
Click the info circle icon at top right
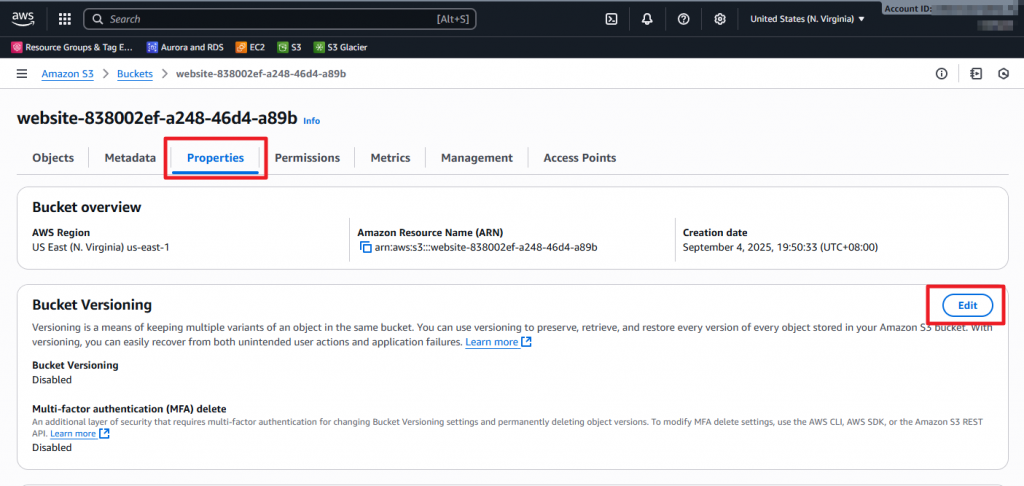coord(941,74)
